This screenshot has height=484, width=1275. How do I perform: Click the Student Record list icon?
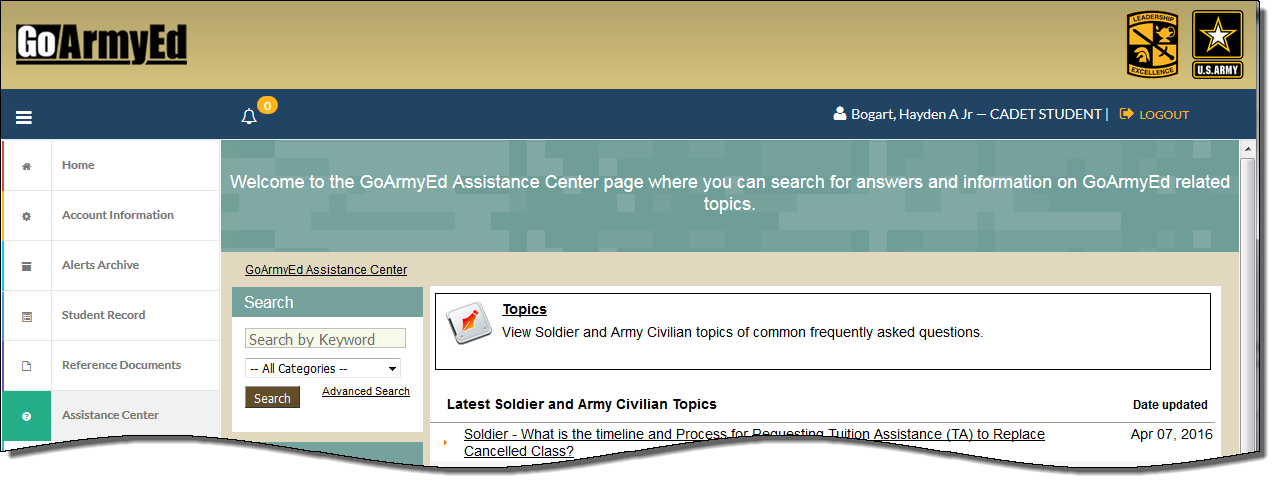pyautogui.click(x=26, y=316)
